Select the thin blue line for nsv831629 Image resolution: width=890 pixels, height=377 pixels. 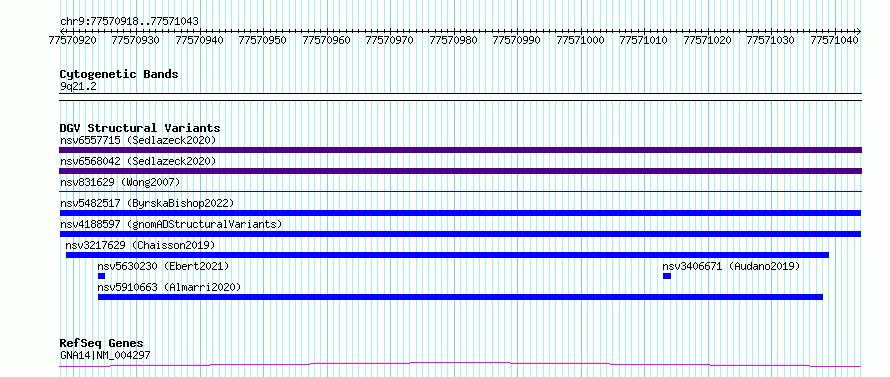[x=460, y=192]
